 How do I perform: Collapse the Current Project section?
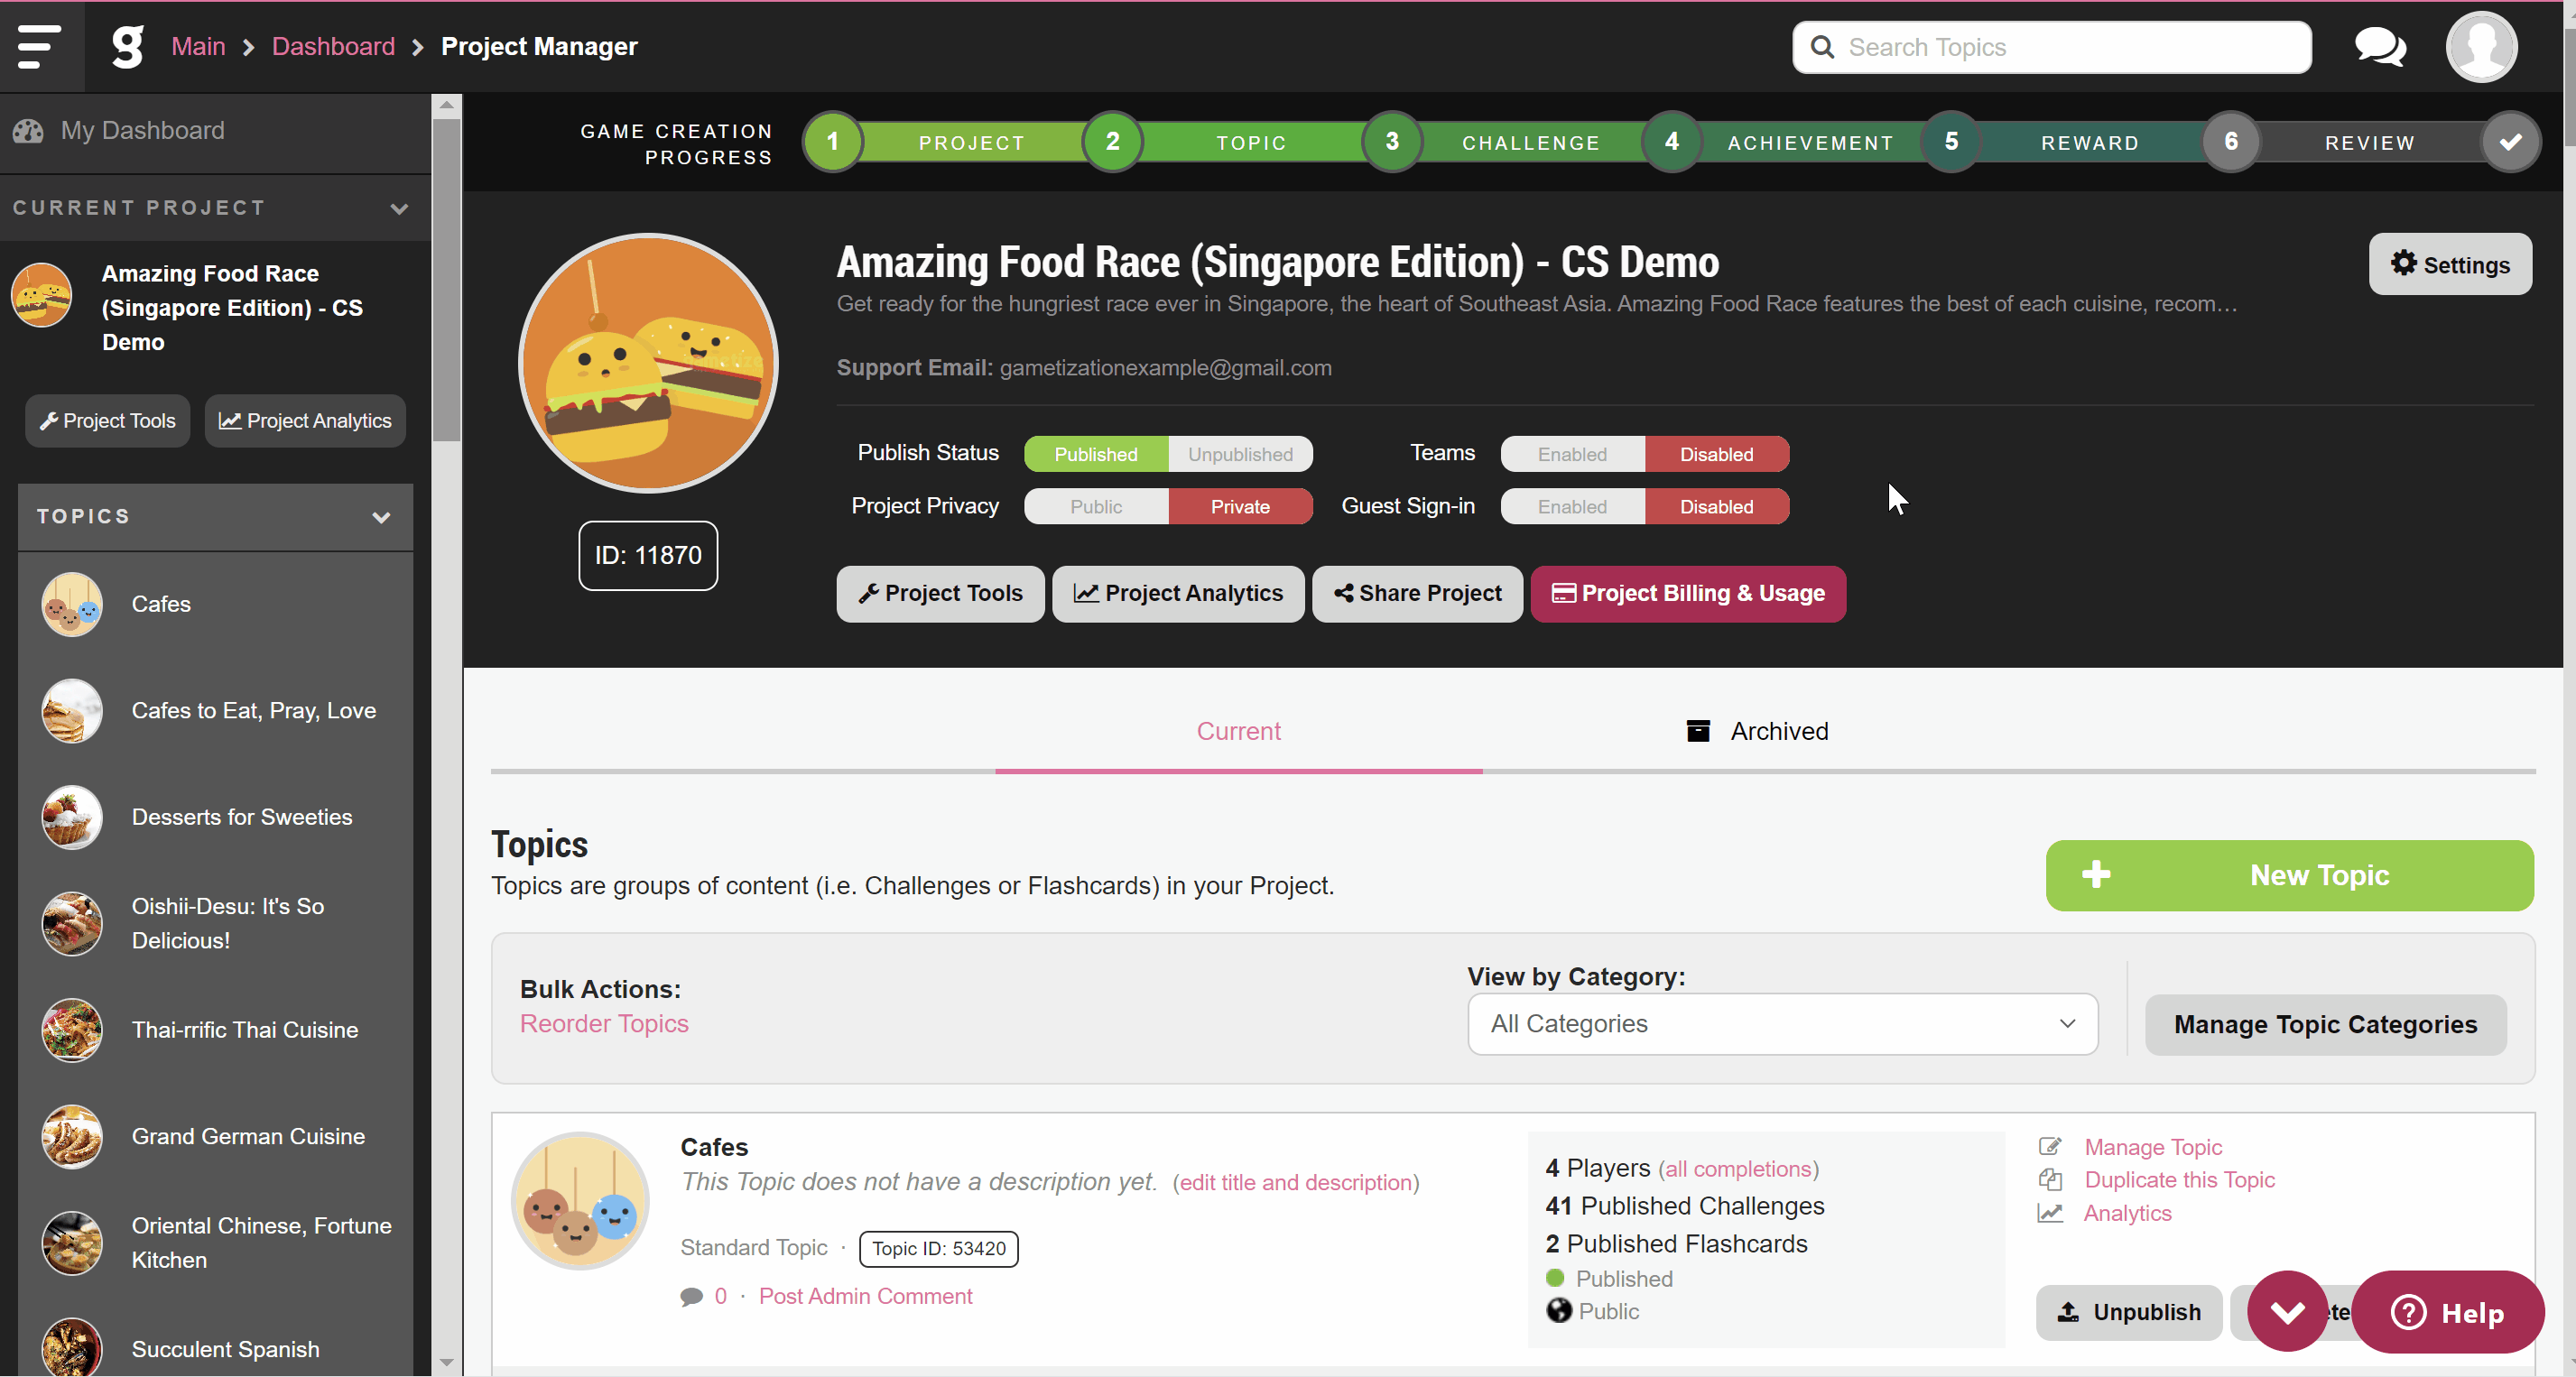[398, 209]
